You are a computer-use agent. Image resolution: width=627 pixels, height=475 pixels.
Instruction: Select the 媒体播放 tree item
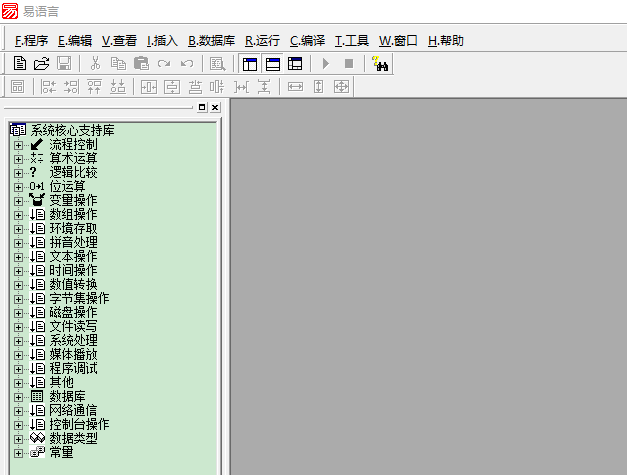[73, 354]
